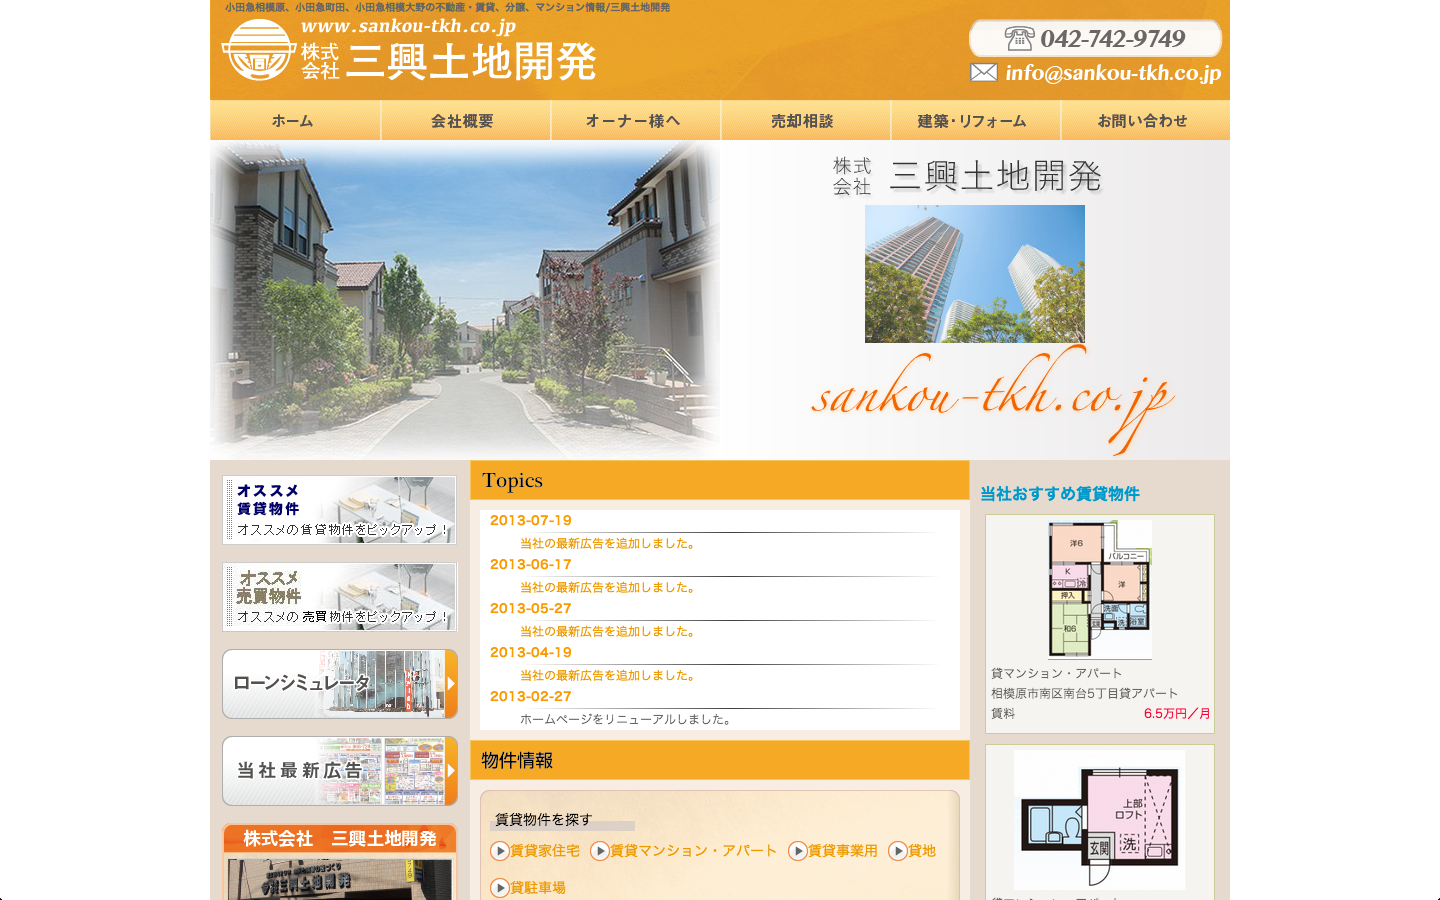Image resolution: width=1440 pixels, height=900 pixels.
Task: Click 相模原市南区南台5丁目貸アパート text
Action: click(x=1085, y=694)
